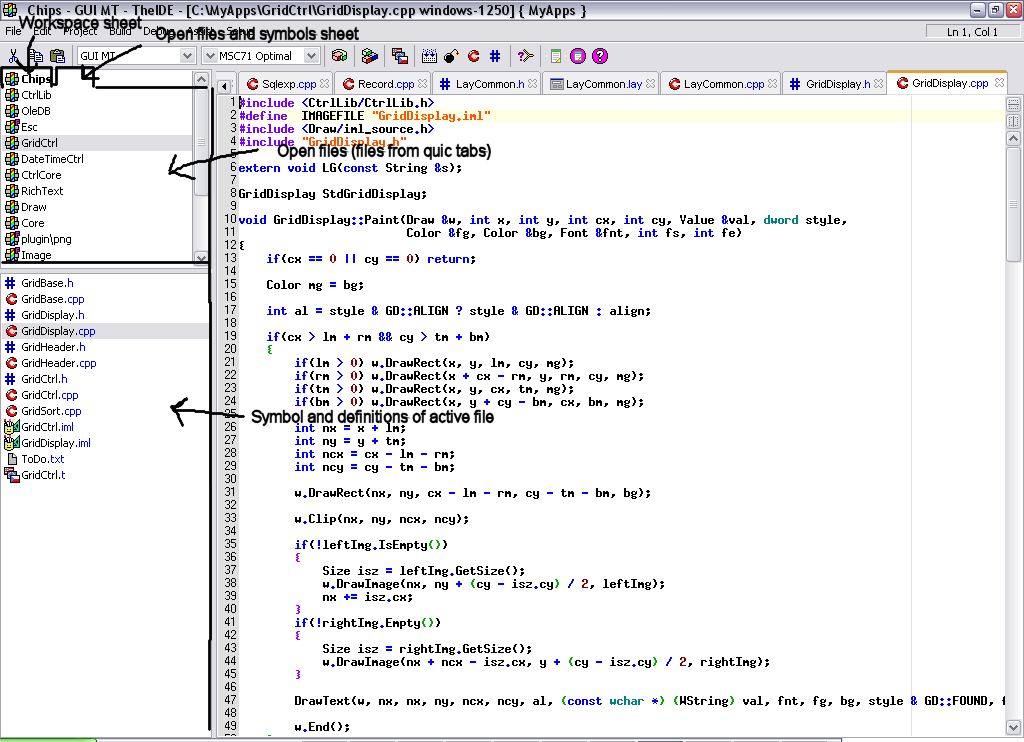
Task: Click the Paste clipboard toolbar icon
Action: 57,56
